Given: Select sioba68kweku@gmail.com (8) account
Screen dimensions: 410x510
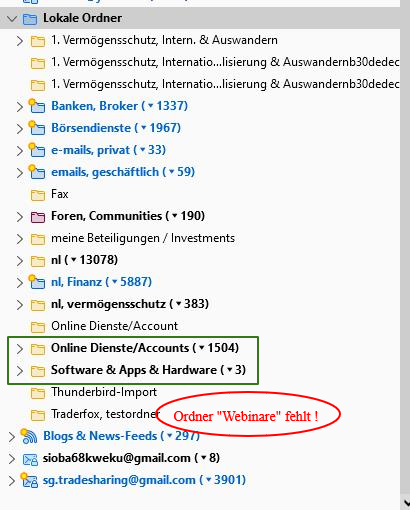Looking at the screenshot, I should (131, 458).
